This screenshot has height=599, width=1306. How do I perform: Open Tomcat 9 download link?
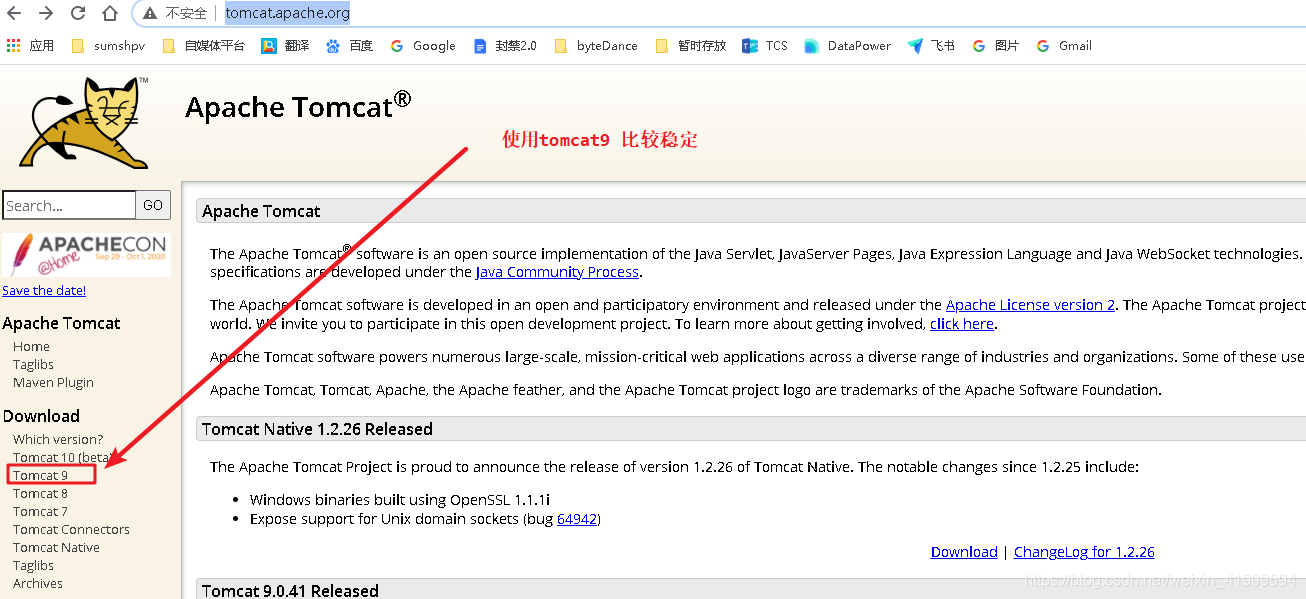pos(41,476)
